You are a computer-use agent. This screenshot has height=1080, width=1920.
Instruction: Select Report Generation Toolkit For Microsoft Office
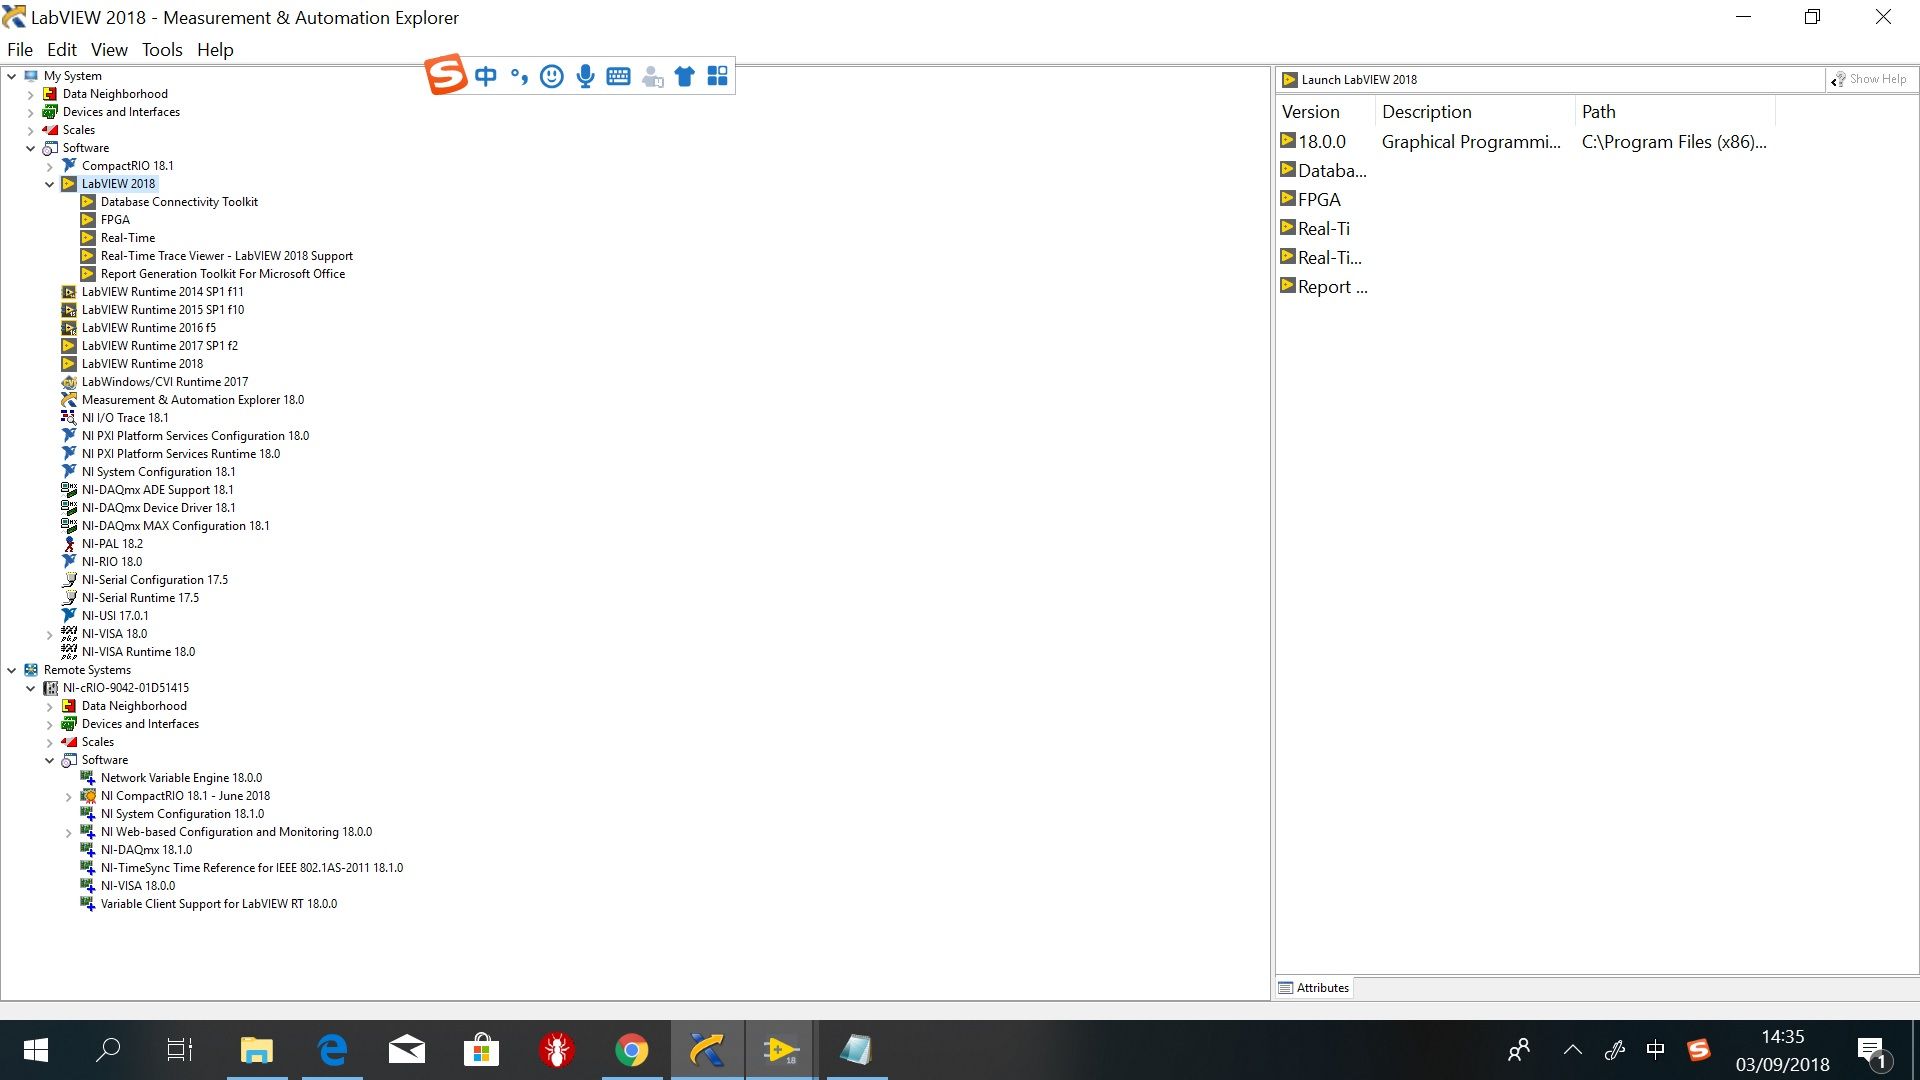(222, 274)
